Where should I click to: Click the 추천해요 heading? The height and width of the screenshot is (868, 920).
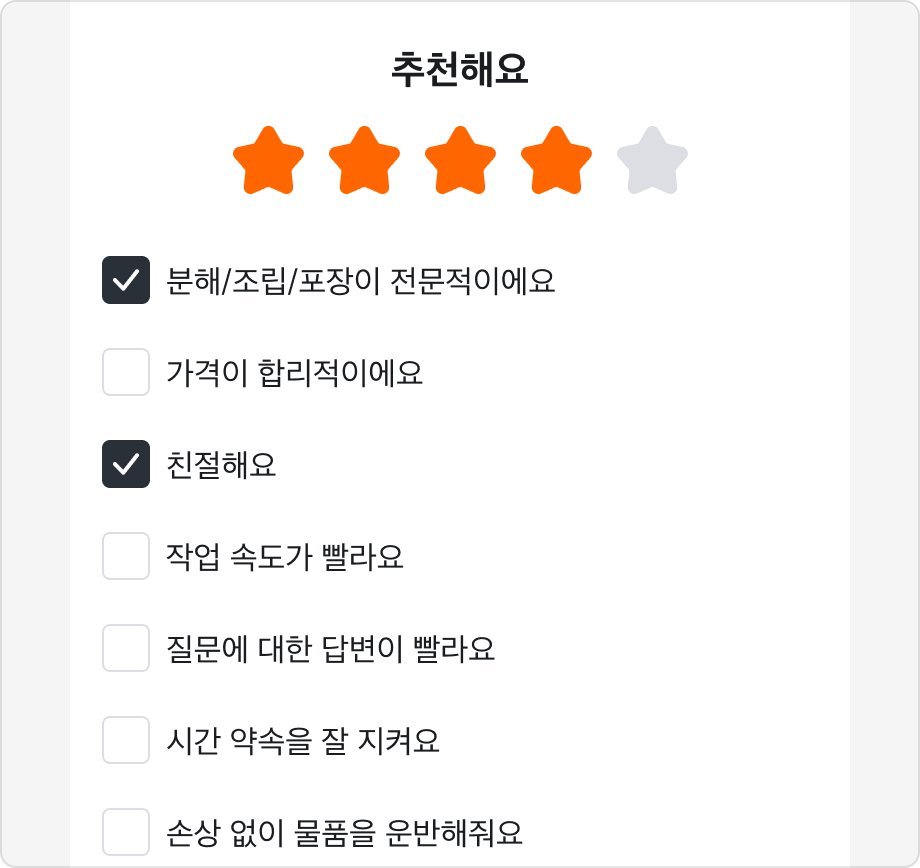click(x=459, y=68)
